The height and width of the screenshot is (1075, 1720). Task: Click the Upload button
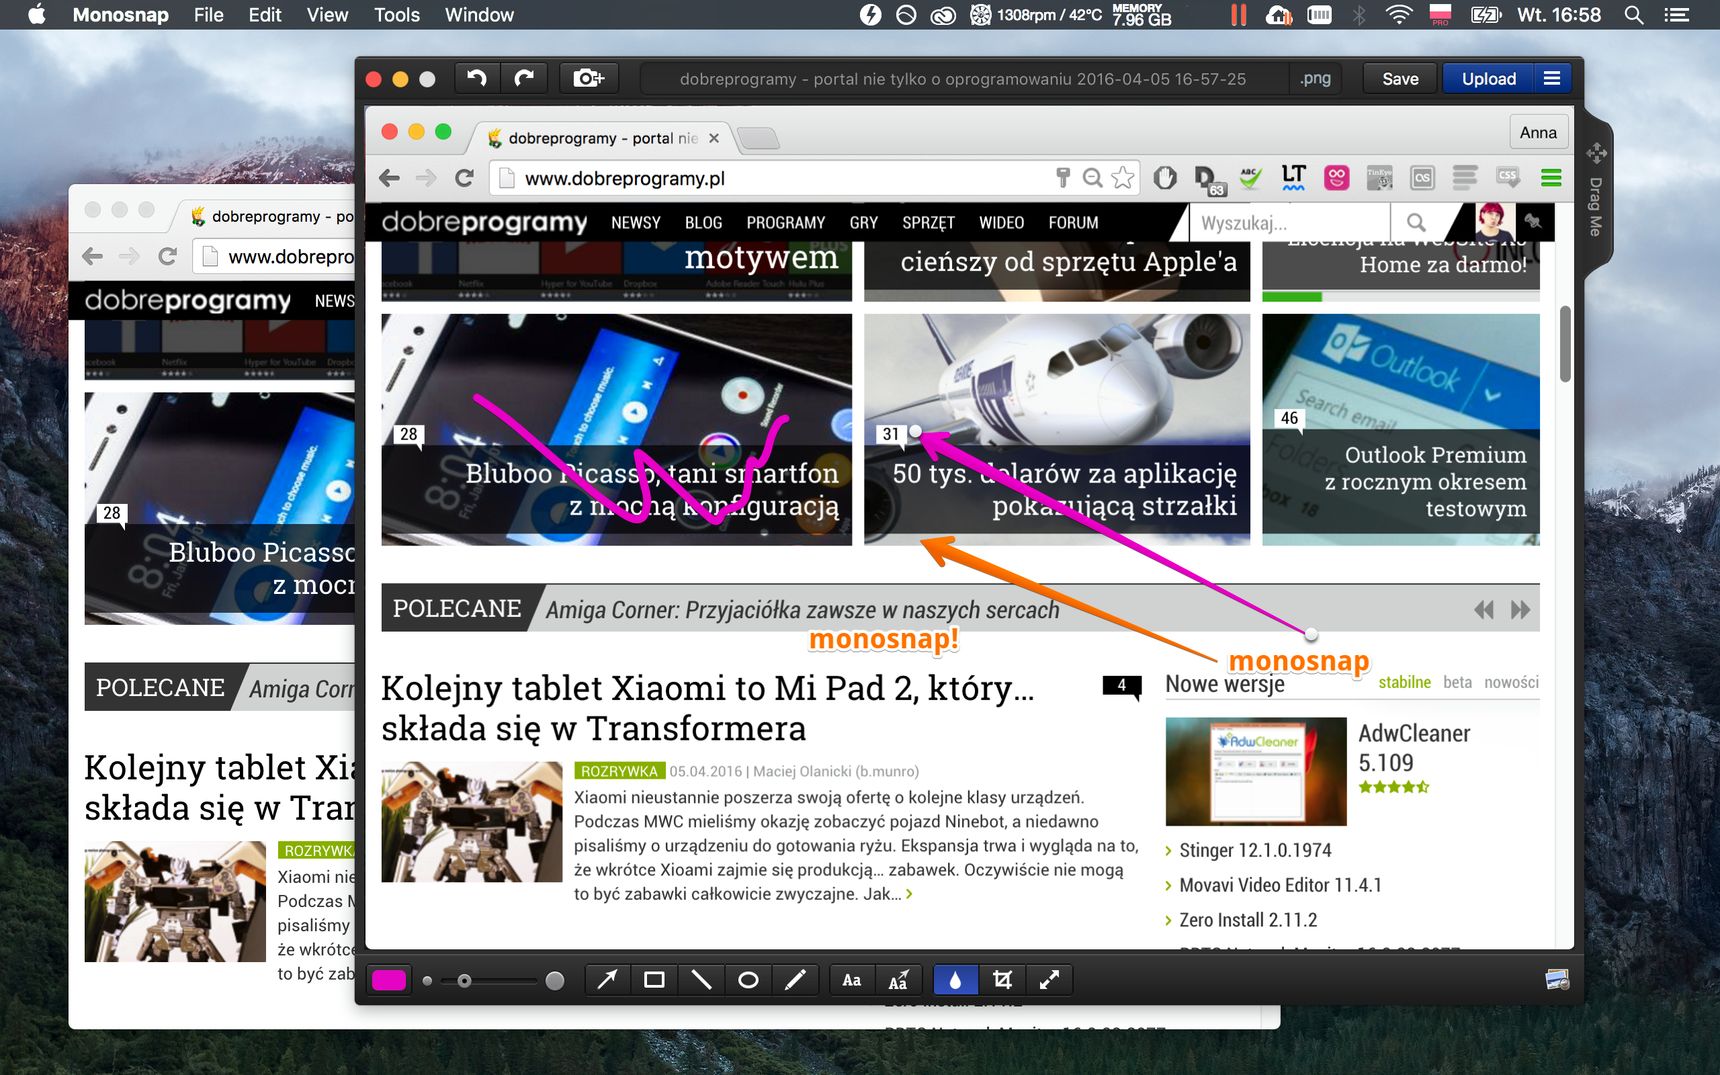[1488, 78]
